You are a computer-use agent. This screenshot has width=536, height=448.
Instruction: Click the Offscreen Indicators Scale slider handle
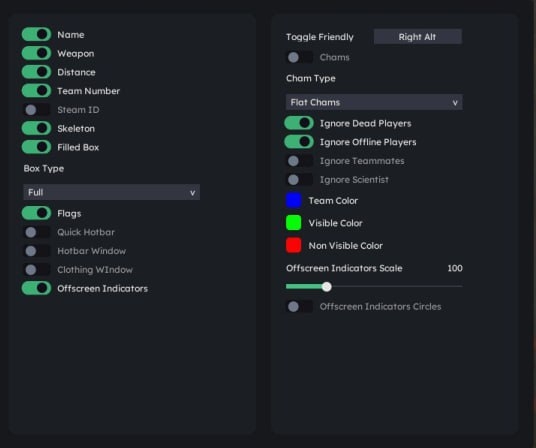[x=327, y=287]
